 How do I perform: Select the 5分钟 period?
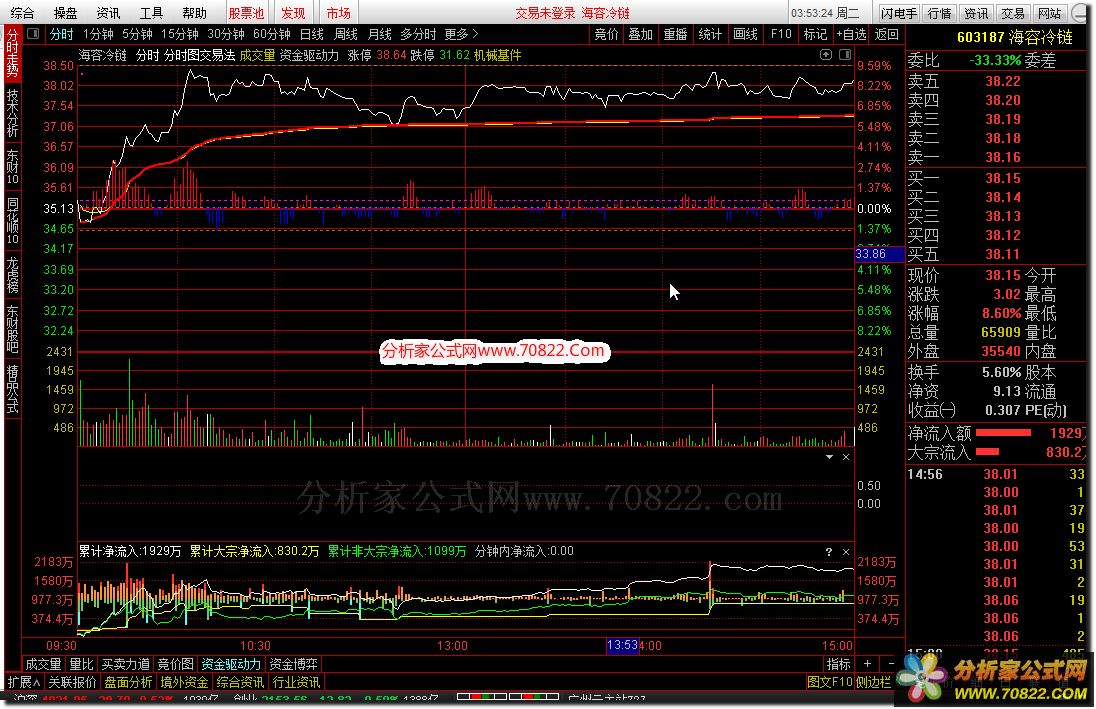(x=137, y=34)
